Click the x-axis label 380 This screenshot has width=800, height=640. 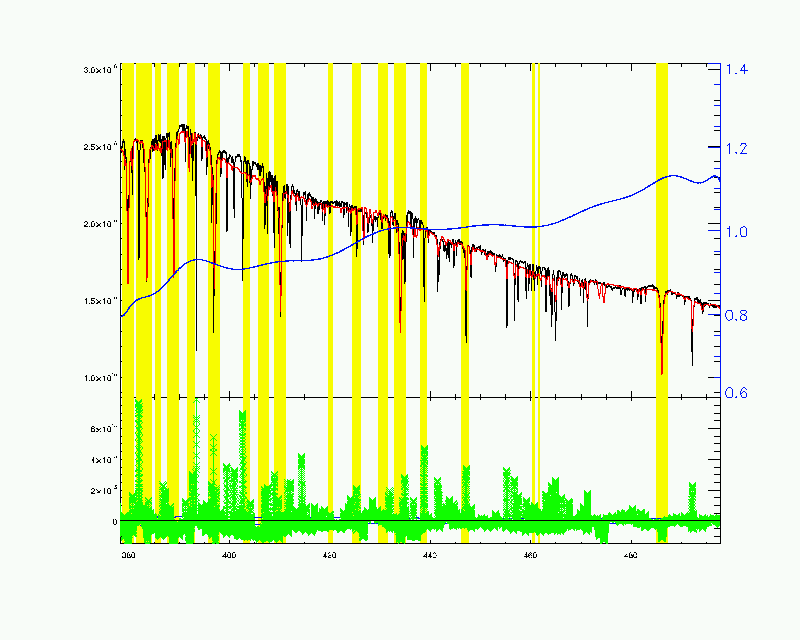tap(128, 555)
